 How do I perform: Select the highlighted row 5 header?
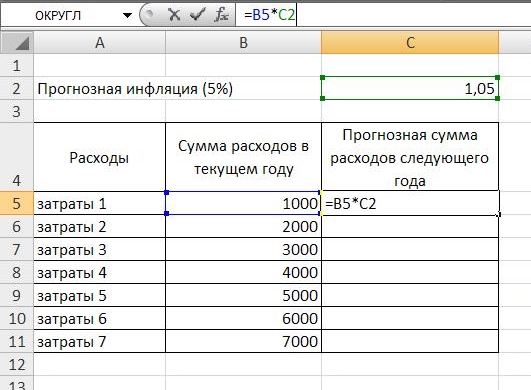[17, 203]
